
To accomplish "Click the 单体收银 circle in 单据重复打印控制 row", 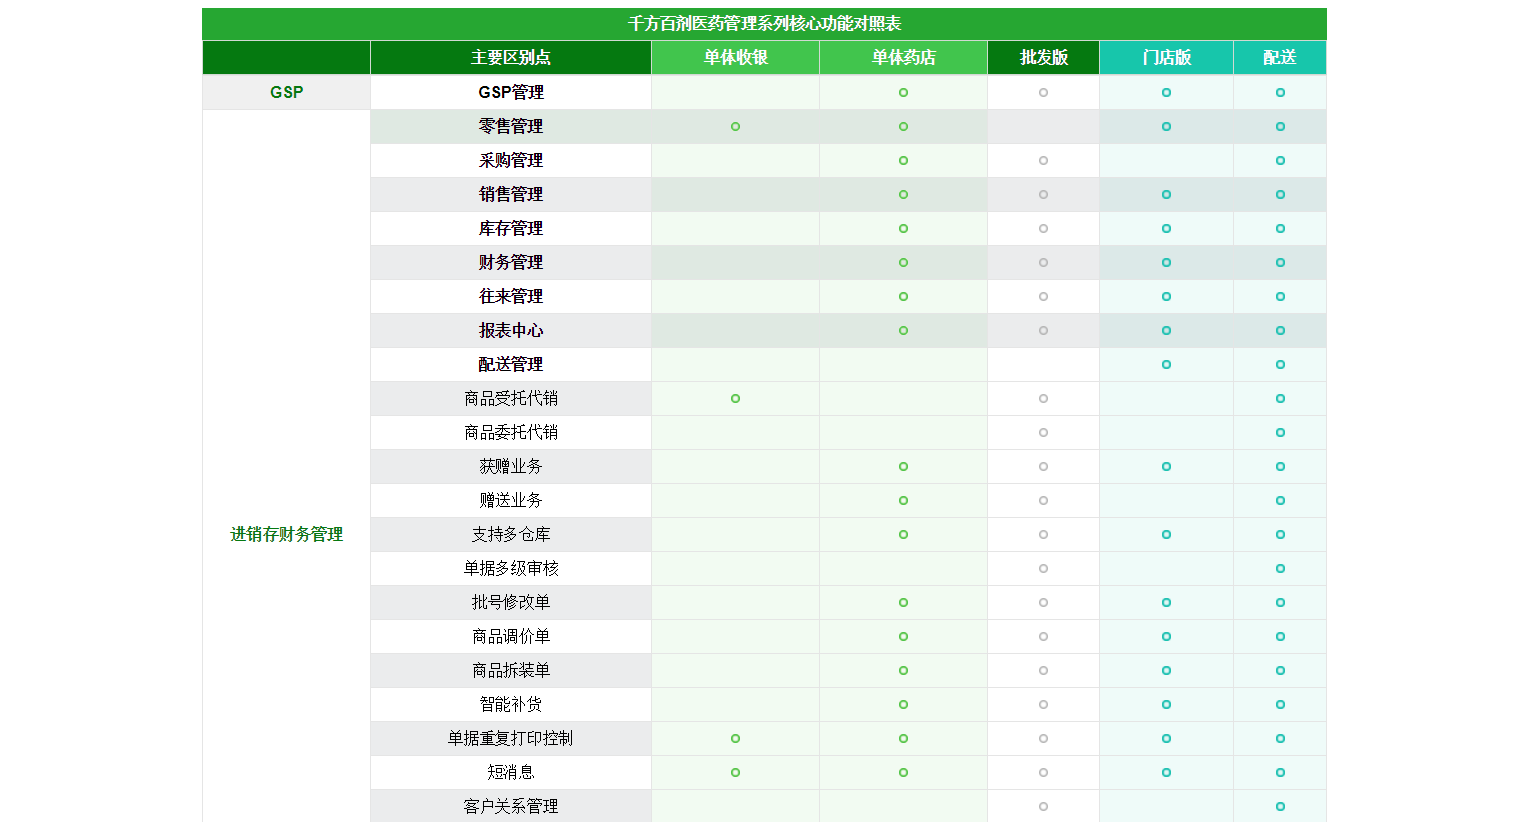I will [735, 738].
